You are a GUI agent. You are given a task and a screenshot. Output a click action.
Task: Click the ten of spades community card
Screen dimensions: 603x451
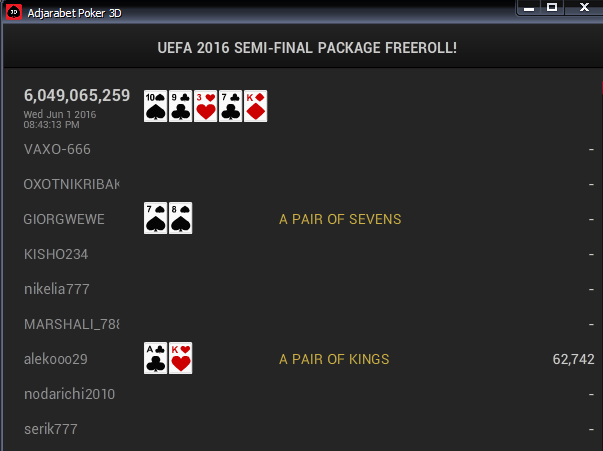pos(155,105)
